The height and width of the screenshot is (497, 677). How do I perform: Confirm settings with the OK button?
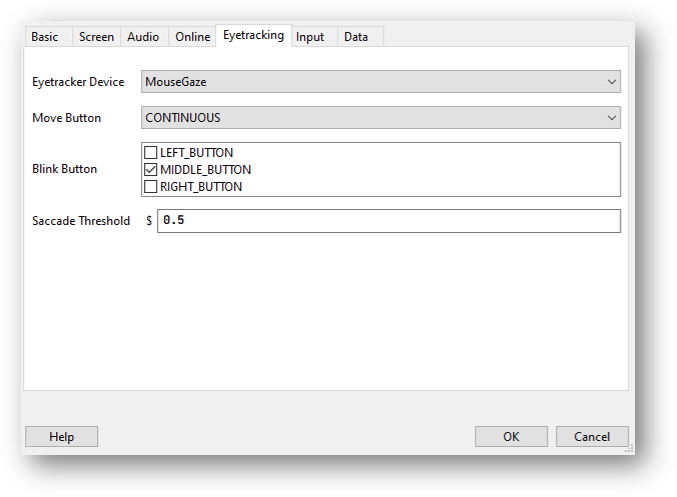pos(511,437)
